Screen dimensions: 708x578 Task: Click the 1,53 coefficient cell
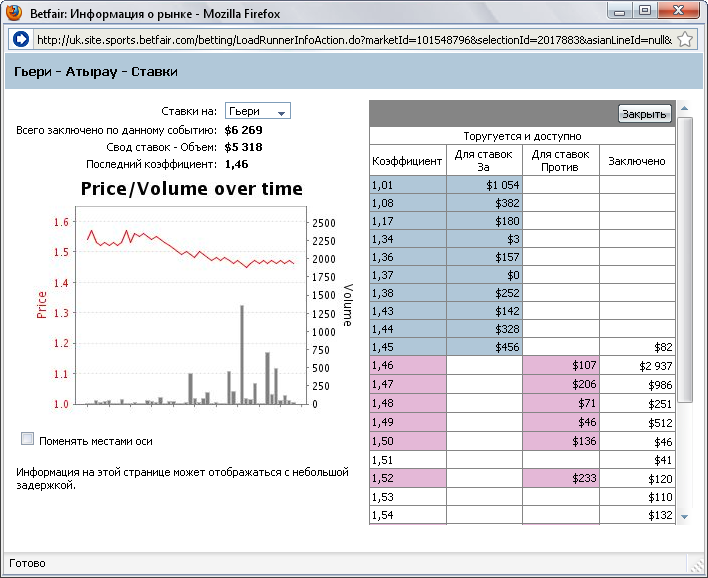[408, 497]
